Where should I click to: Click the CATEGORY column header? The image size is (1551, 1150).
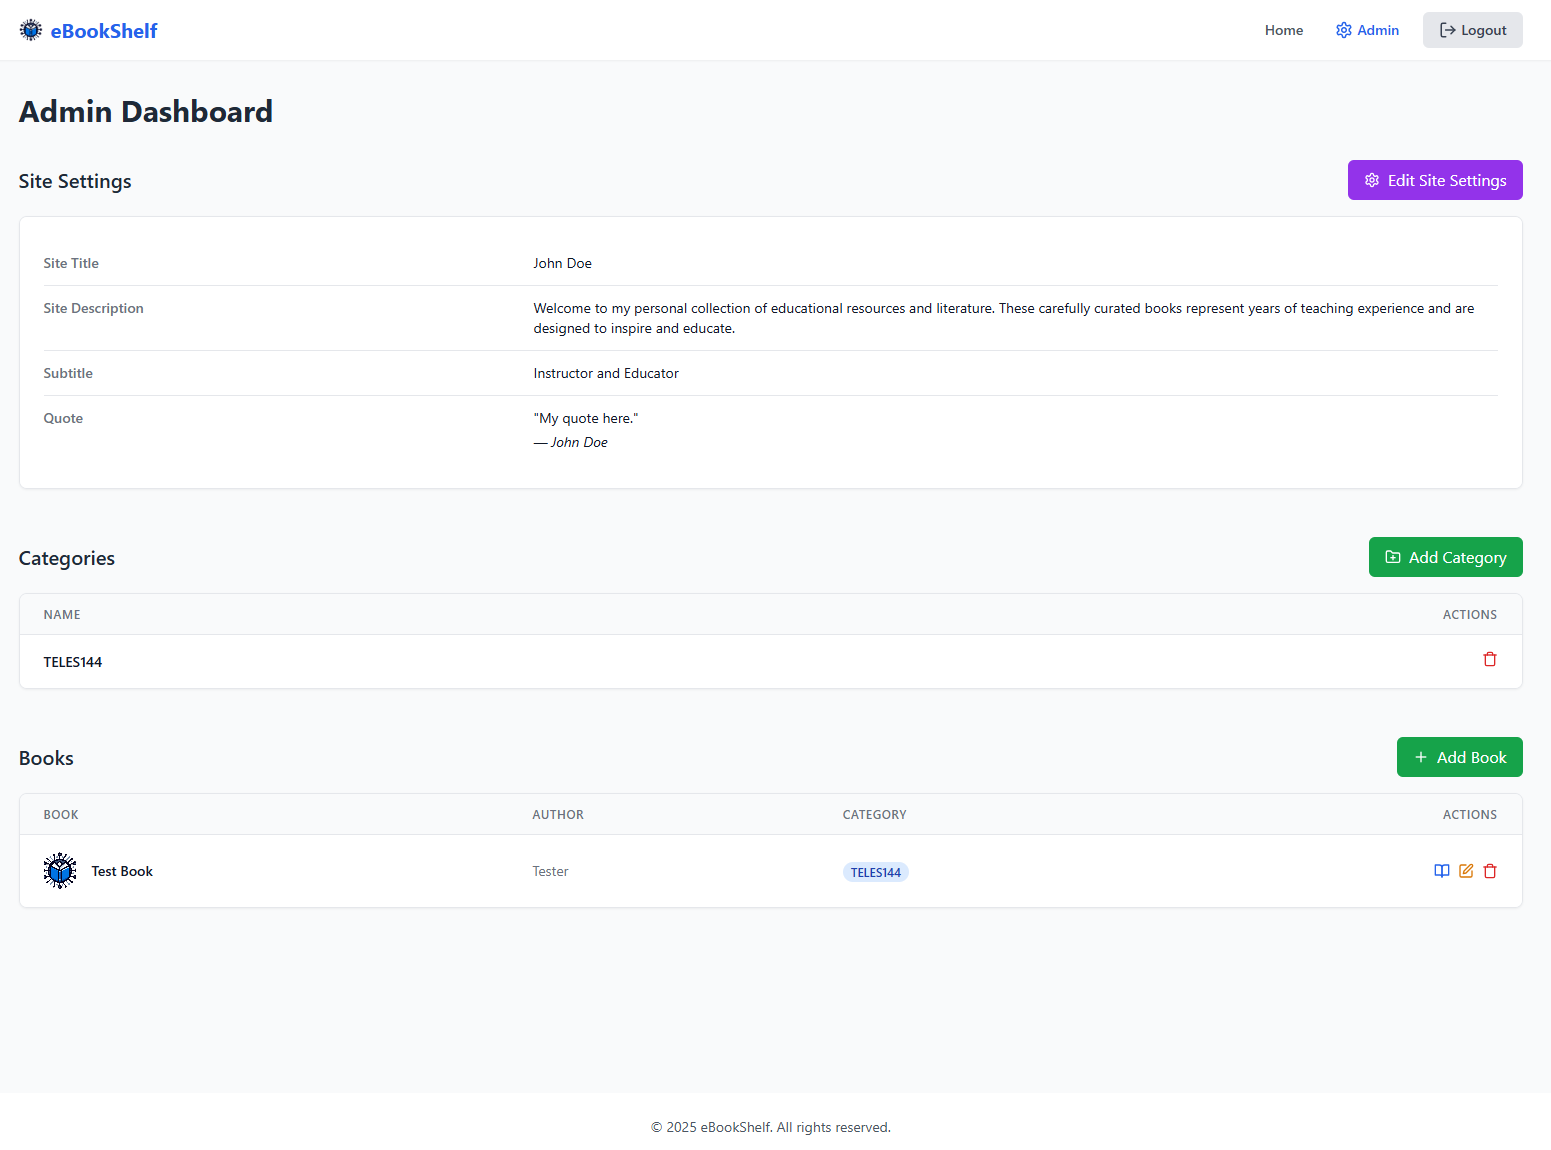[x=875, y=815]
